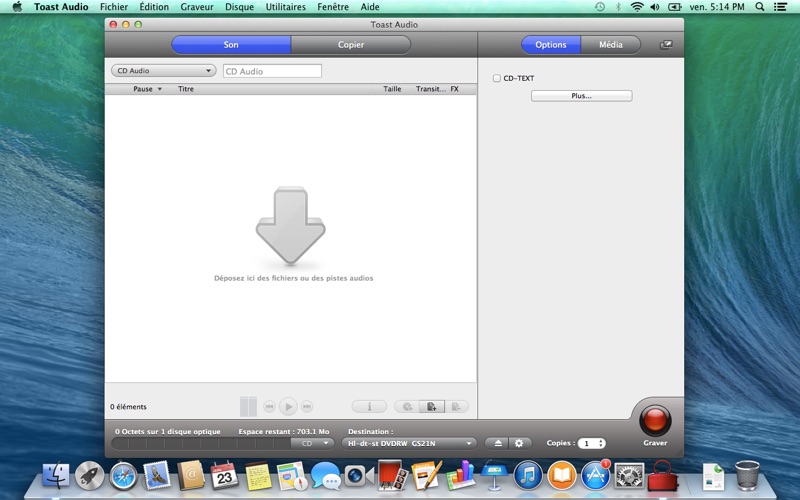The width and height of the screenshot is (800, 500).
Task: Open the Aide menu
Action: (x=370, y=7)
